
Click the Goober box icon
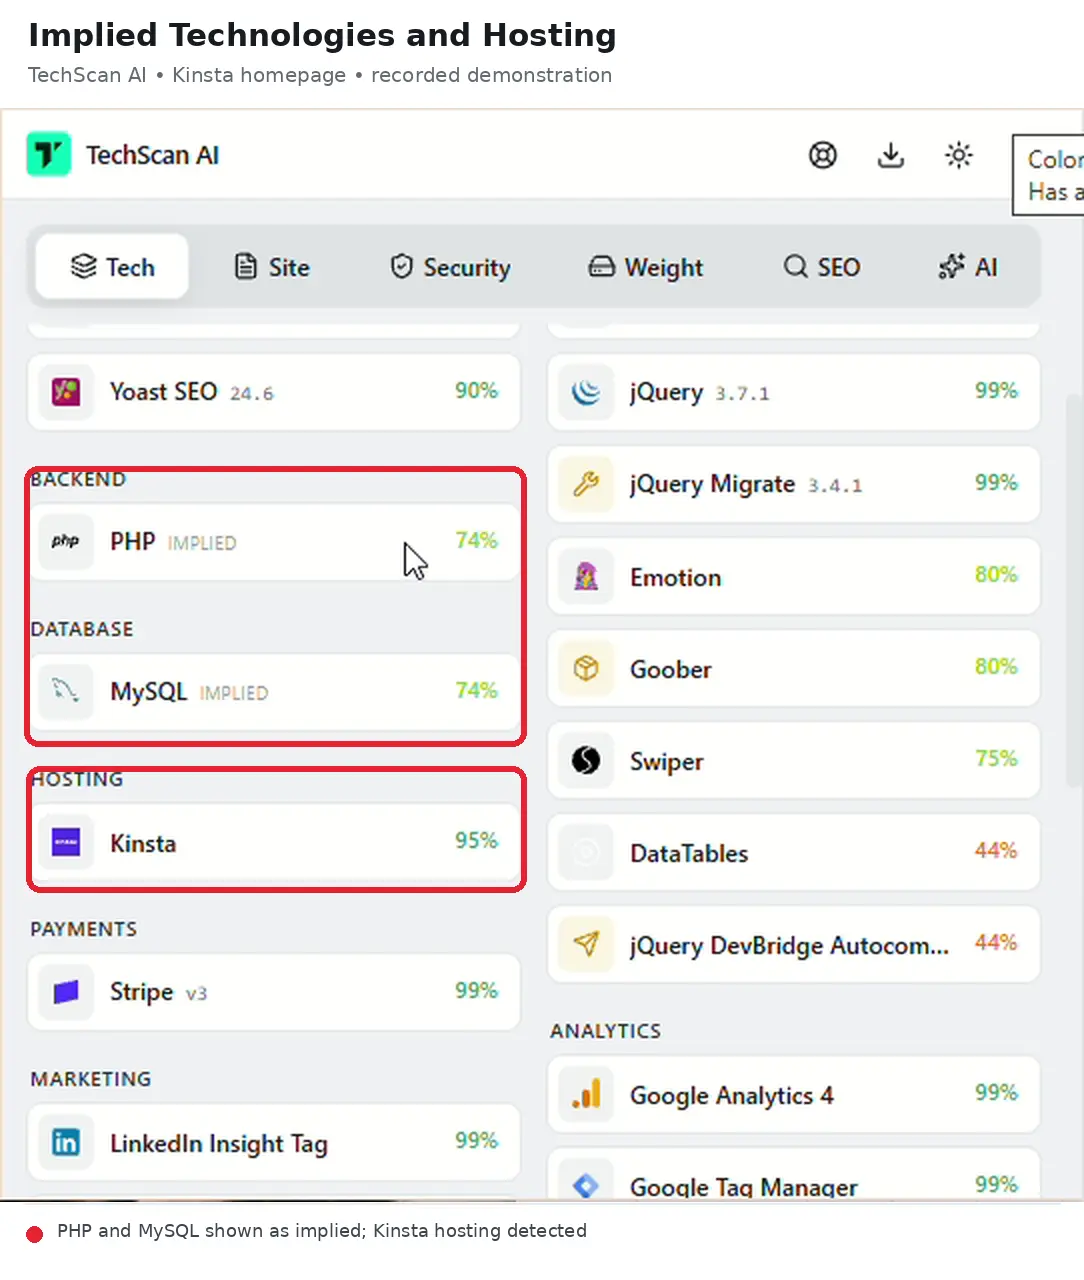click(586, 668)
